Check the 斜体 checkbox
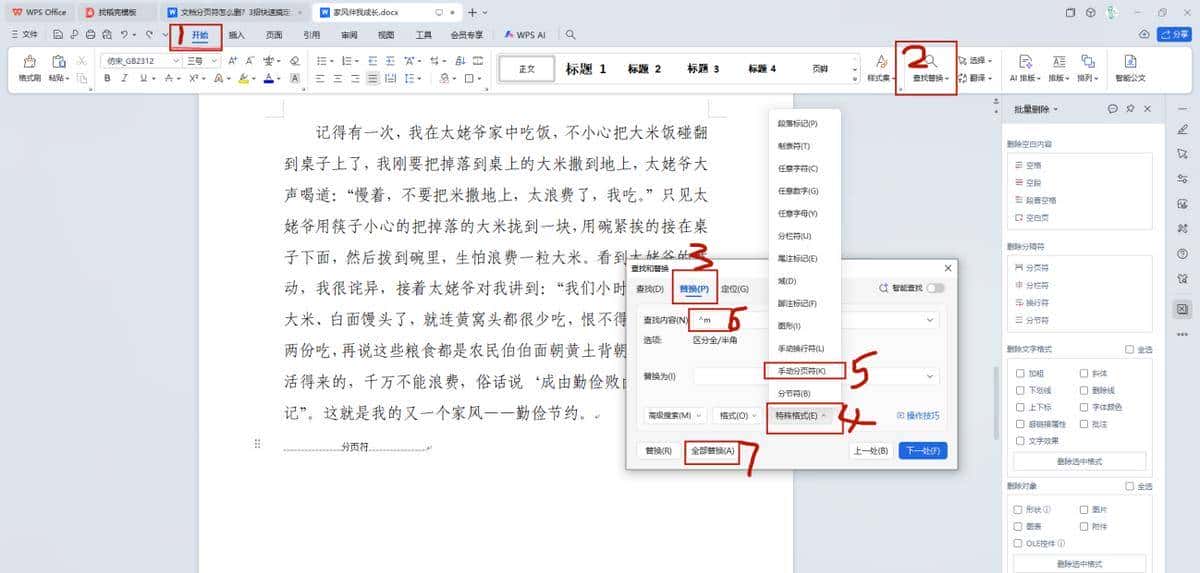 click(1085, 373)
